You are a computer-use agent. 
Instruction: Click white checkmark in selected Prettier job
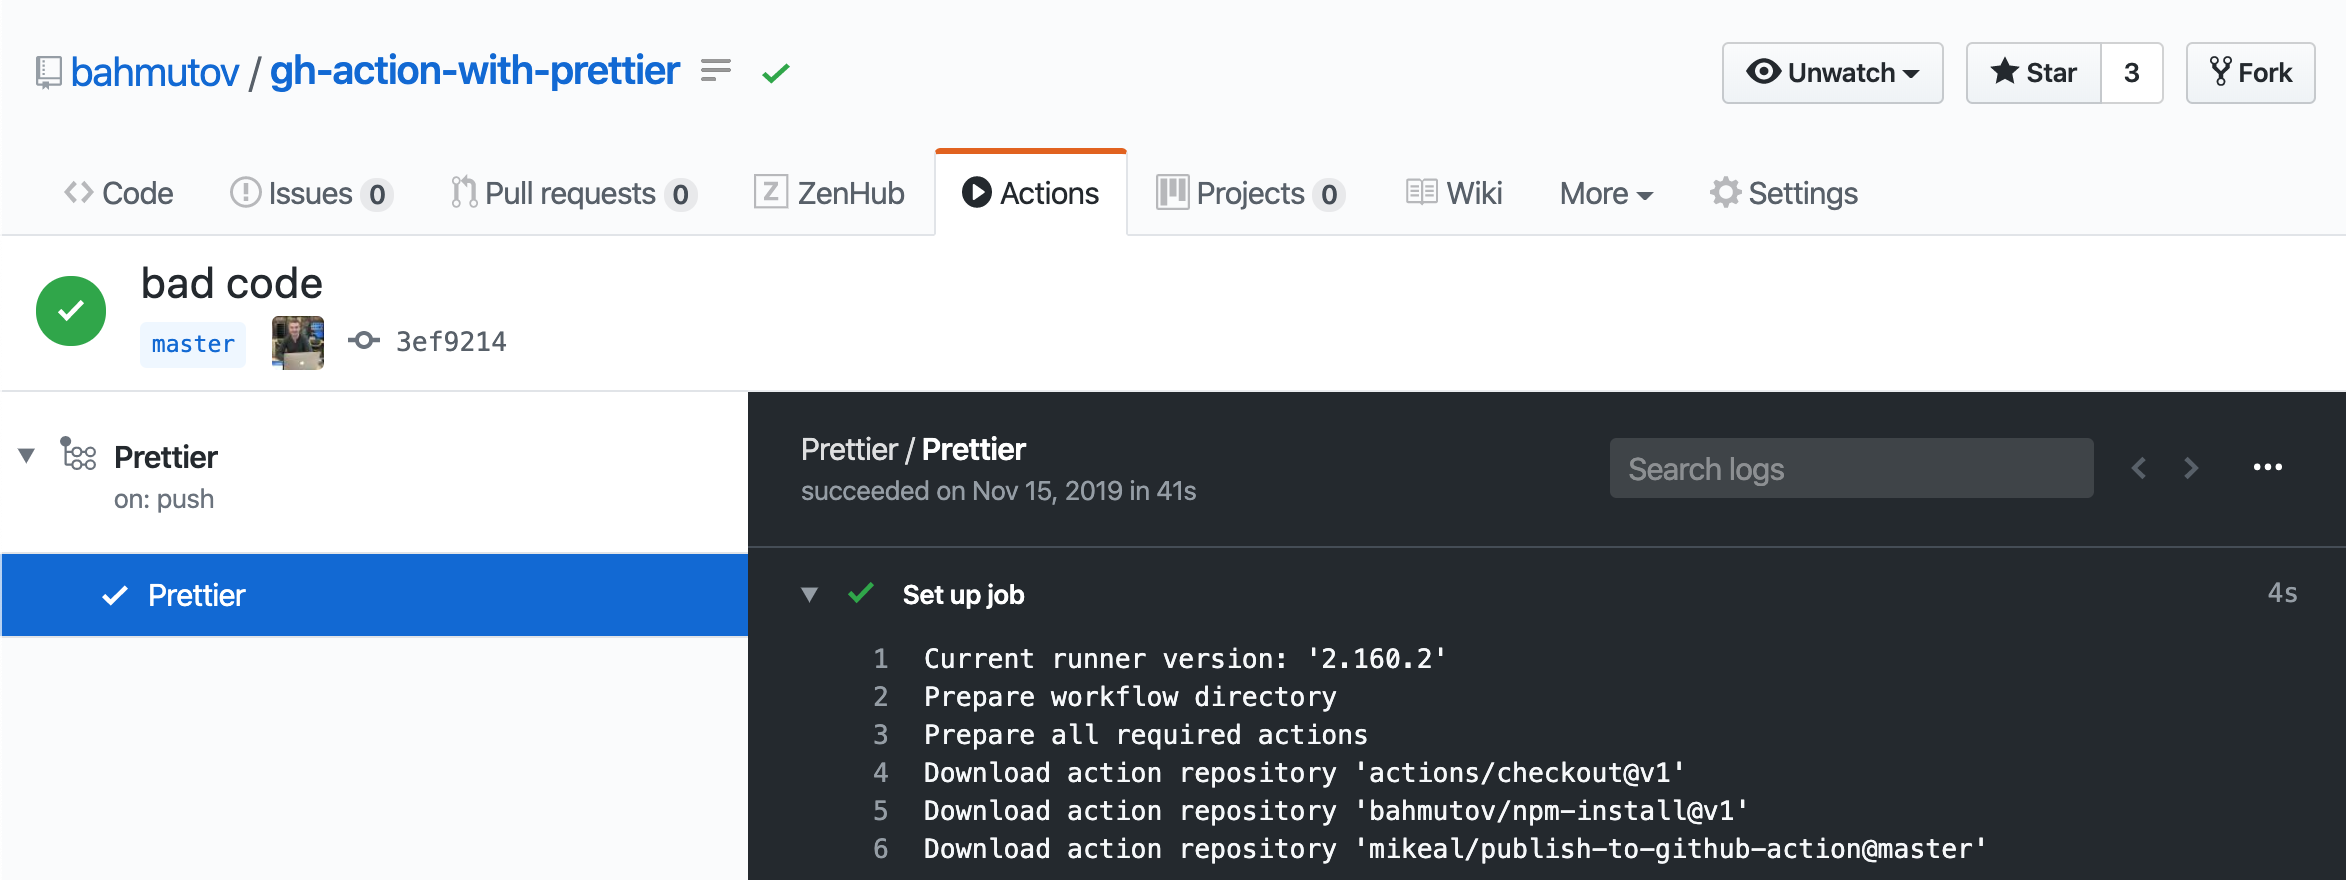(x=115, y=596)
